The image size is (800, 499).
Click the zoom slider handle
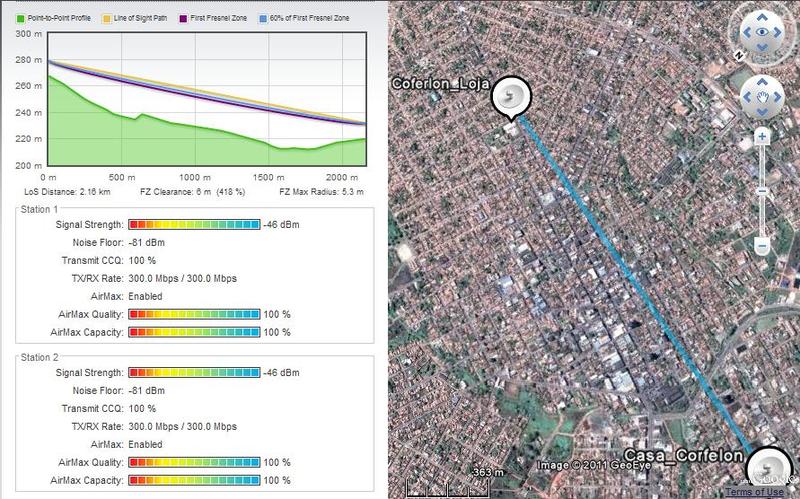click(x=762, y=192)
